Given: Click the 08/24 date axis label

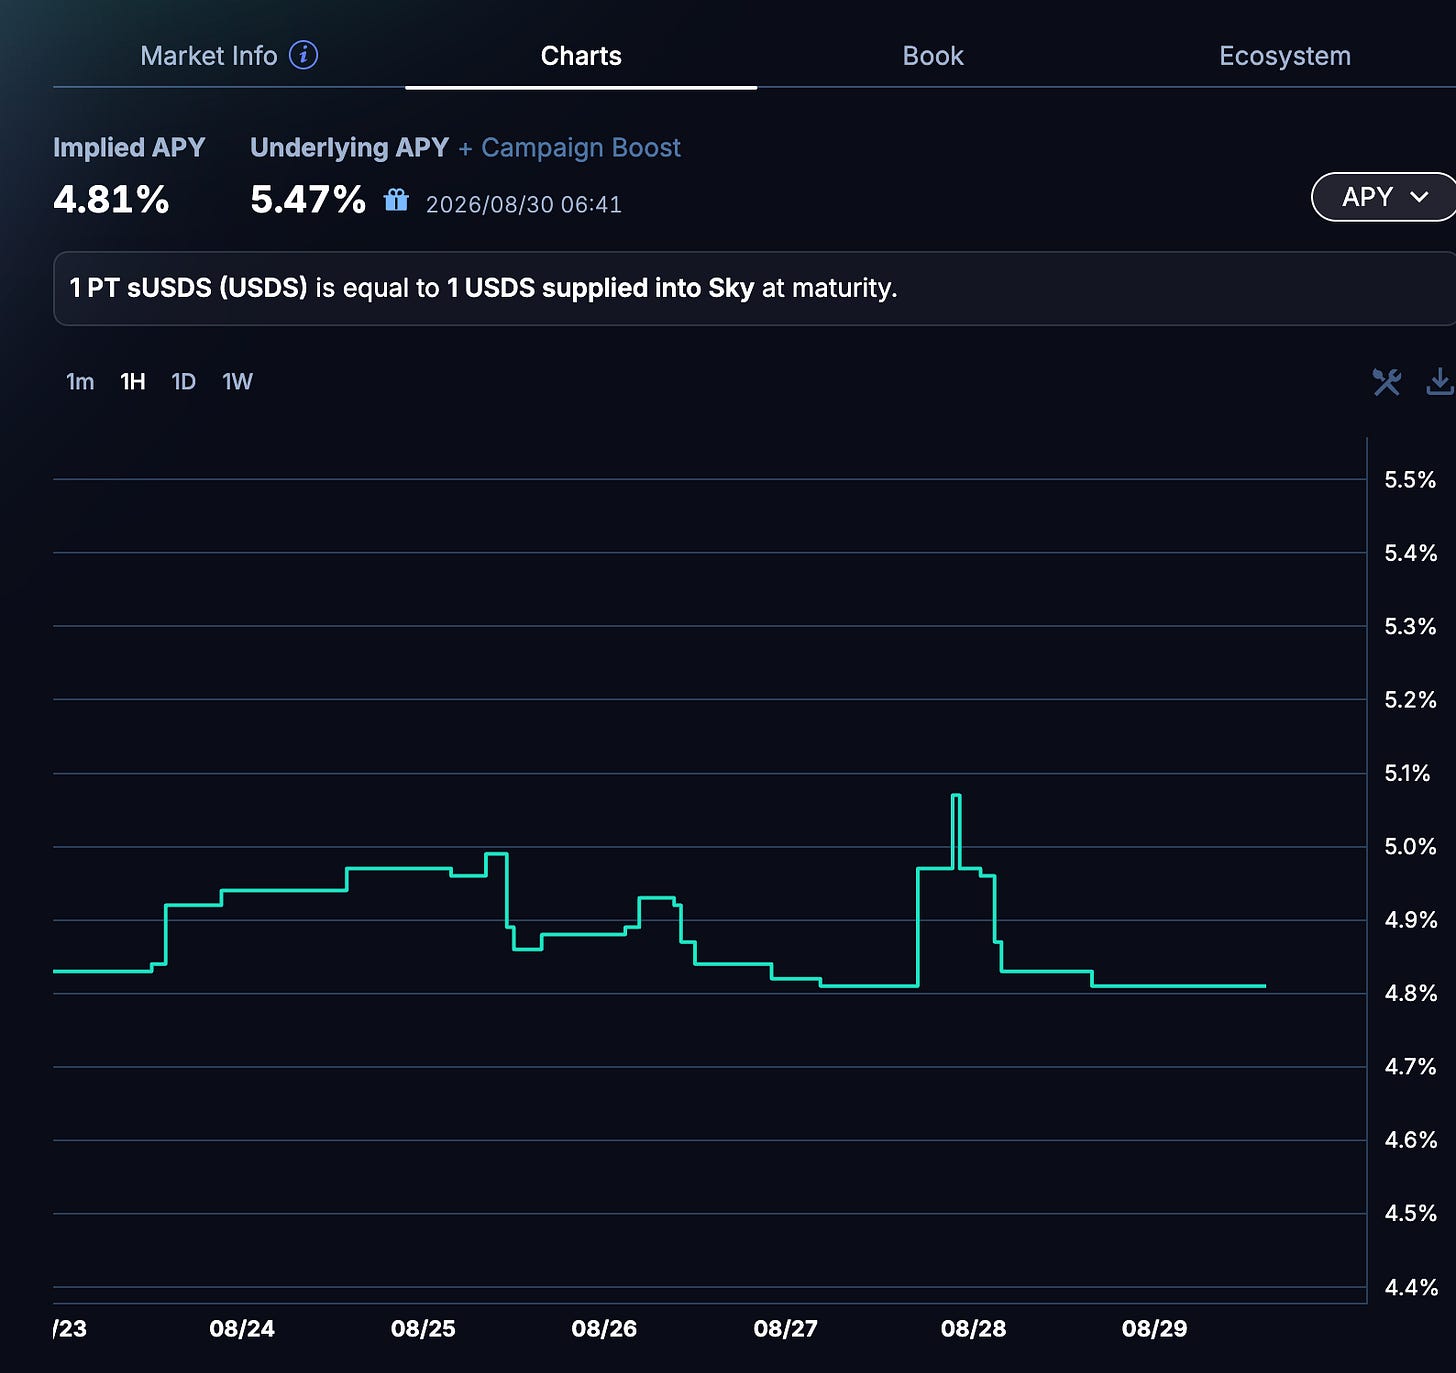Looking at the screenshot, I should tap(242, 1329).
